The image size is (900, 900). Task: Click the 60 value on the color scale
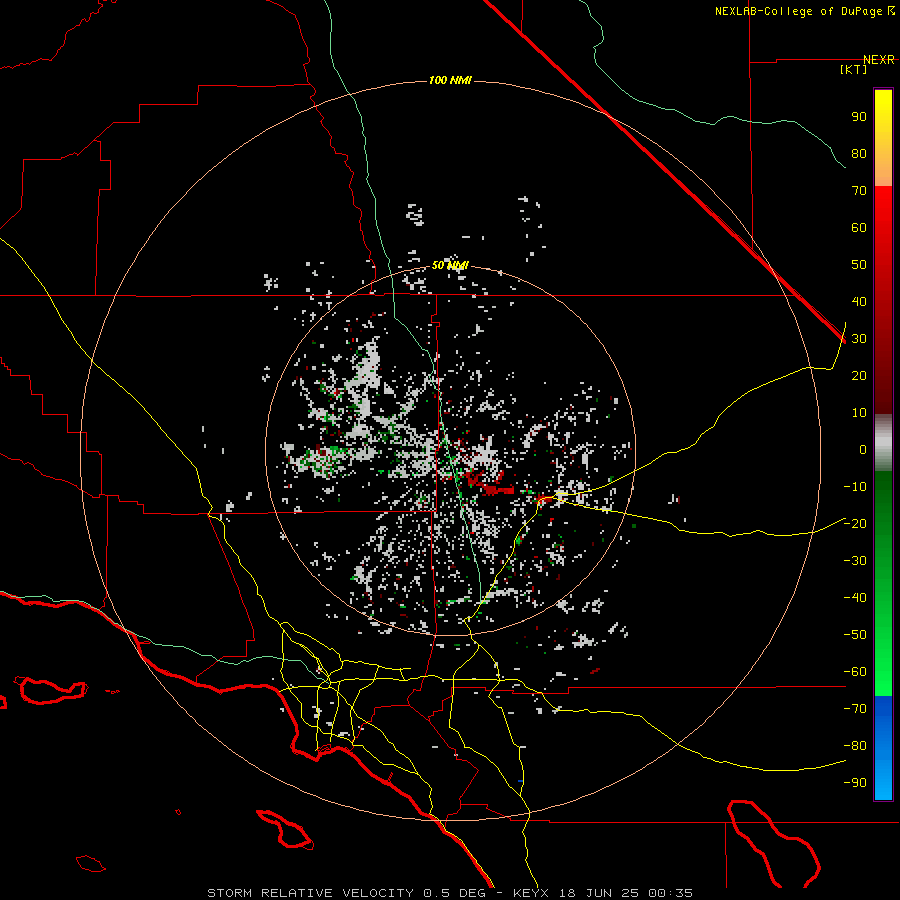[859, 228]
